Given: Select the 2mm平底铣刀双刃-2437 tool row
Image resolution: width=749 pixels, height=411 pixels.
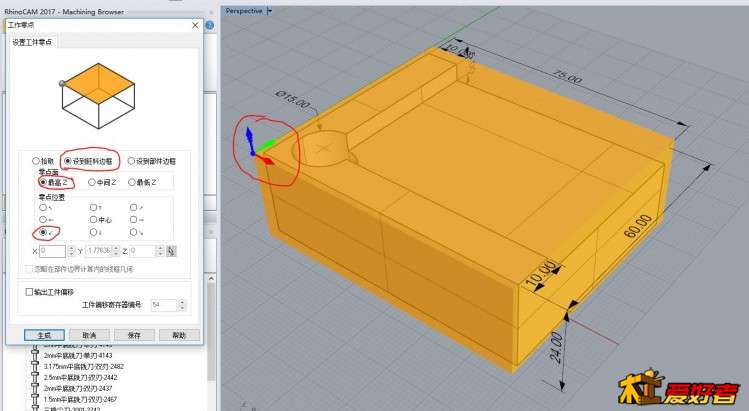Looking at the screenshot, I should (78, 388).
